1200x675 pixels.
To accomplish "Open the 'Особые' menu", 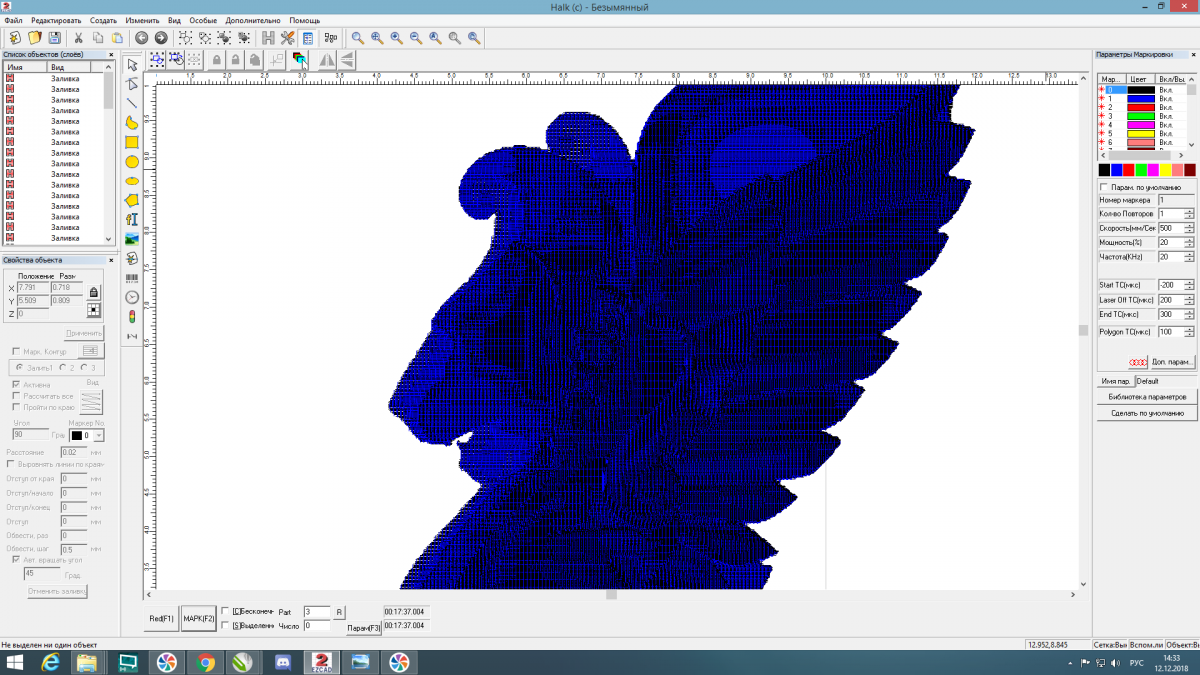I will tap(203, 20).
